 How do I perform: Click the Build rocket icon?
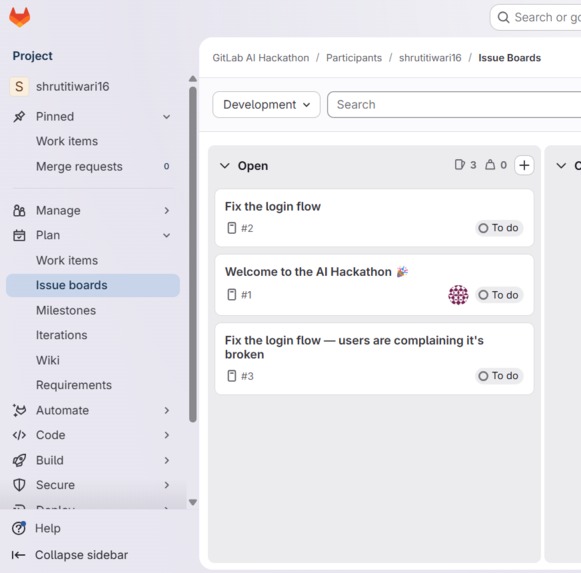(19, 460)
